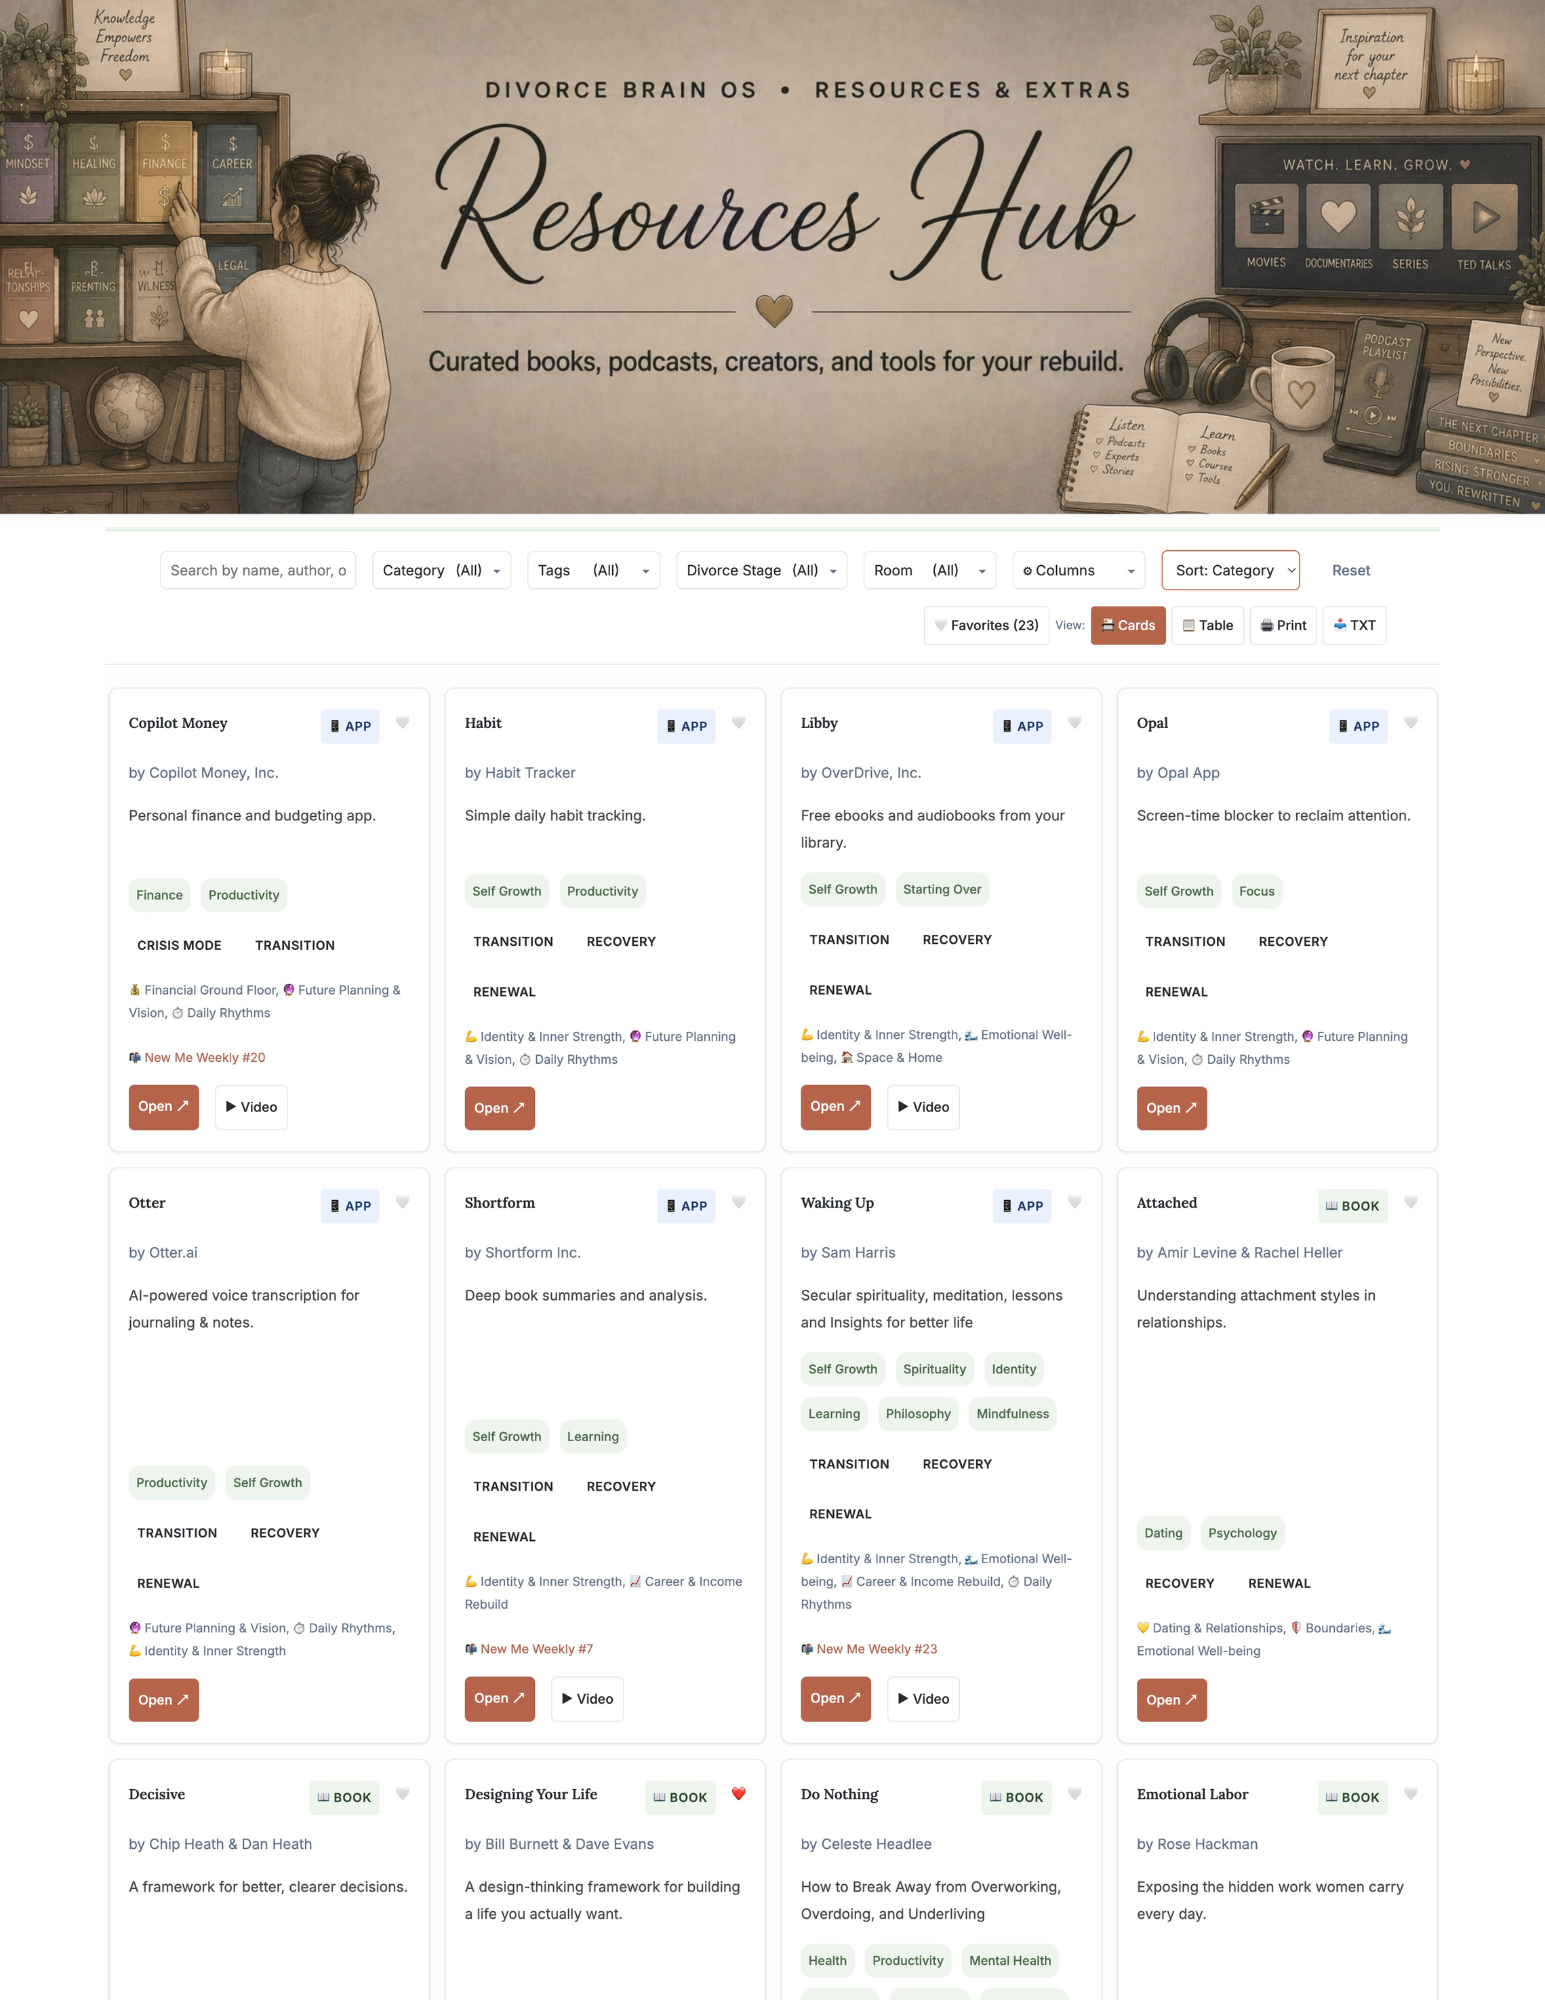Open the Otter app resource
The image size is (1545, 2000).
[164, 1700]
